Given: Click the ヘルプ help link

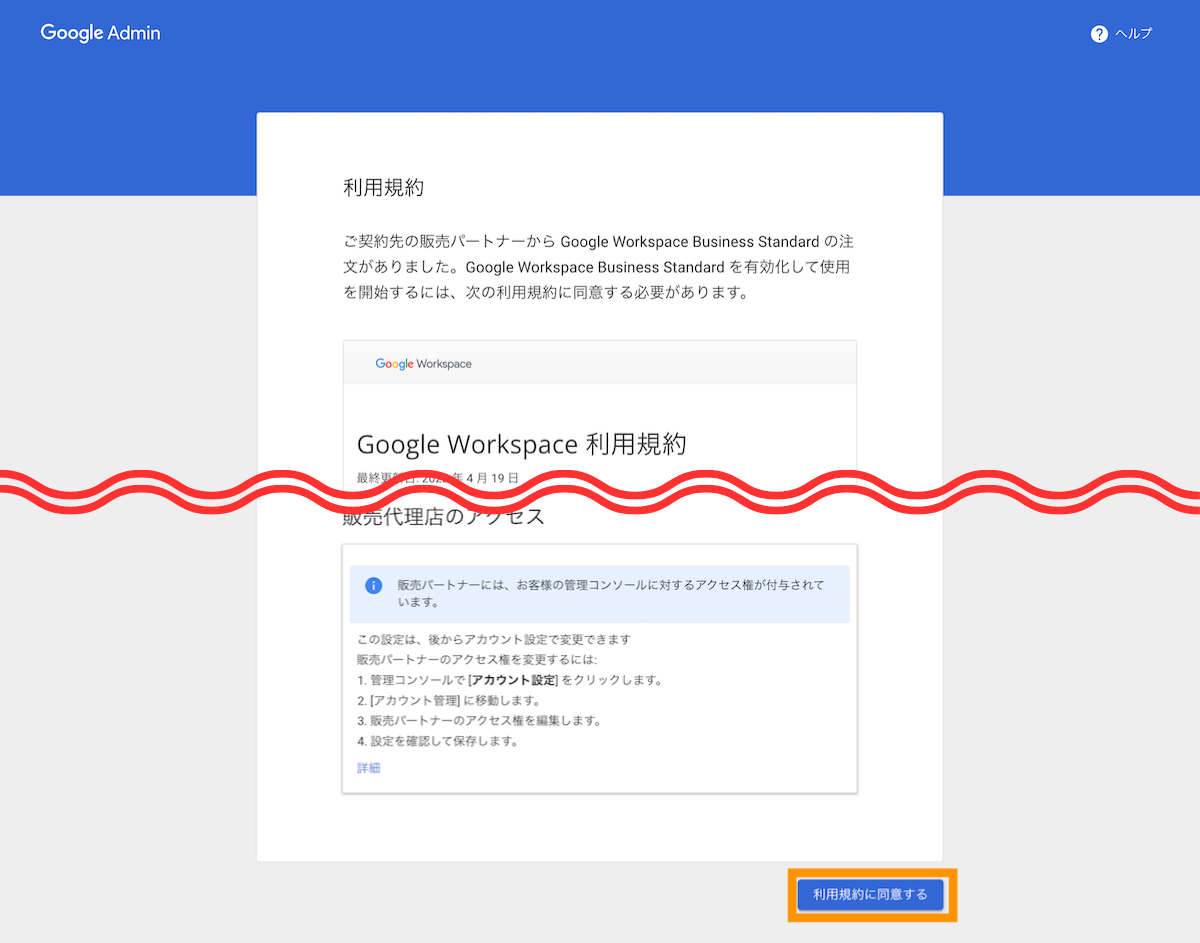Looking at the screenshot, I should point(1133,34).
